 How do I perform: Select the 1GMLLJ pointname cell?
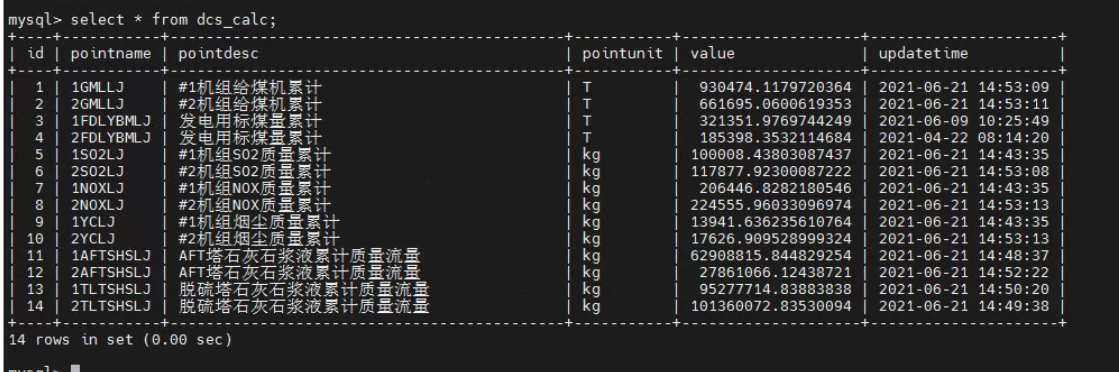coord(97,88)
